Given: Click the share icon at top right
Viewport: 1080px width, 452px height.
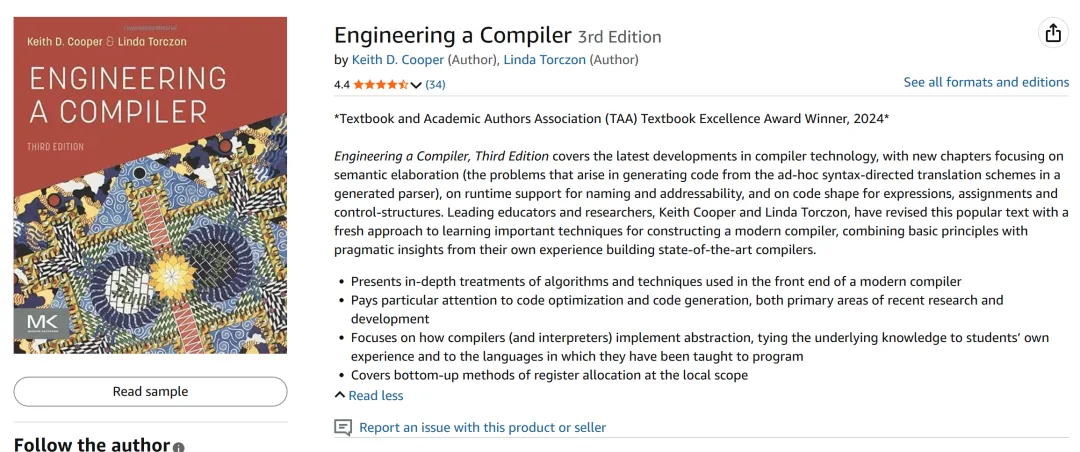Looking at the screenshot, I should coord(1053,33).
